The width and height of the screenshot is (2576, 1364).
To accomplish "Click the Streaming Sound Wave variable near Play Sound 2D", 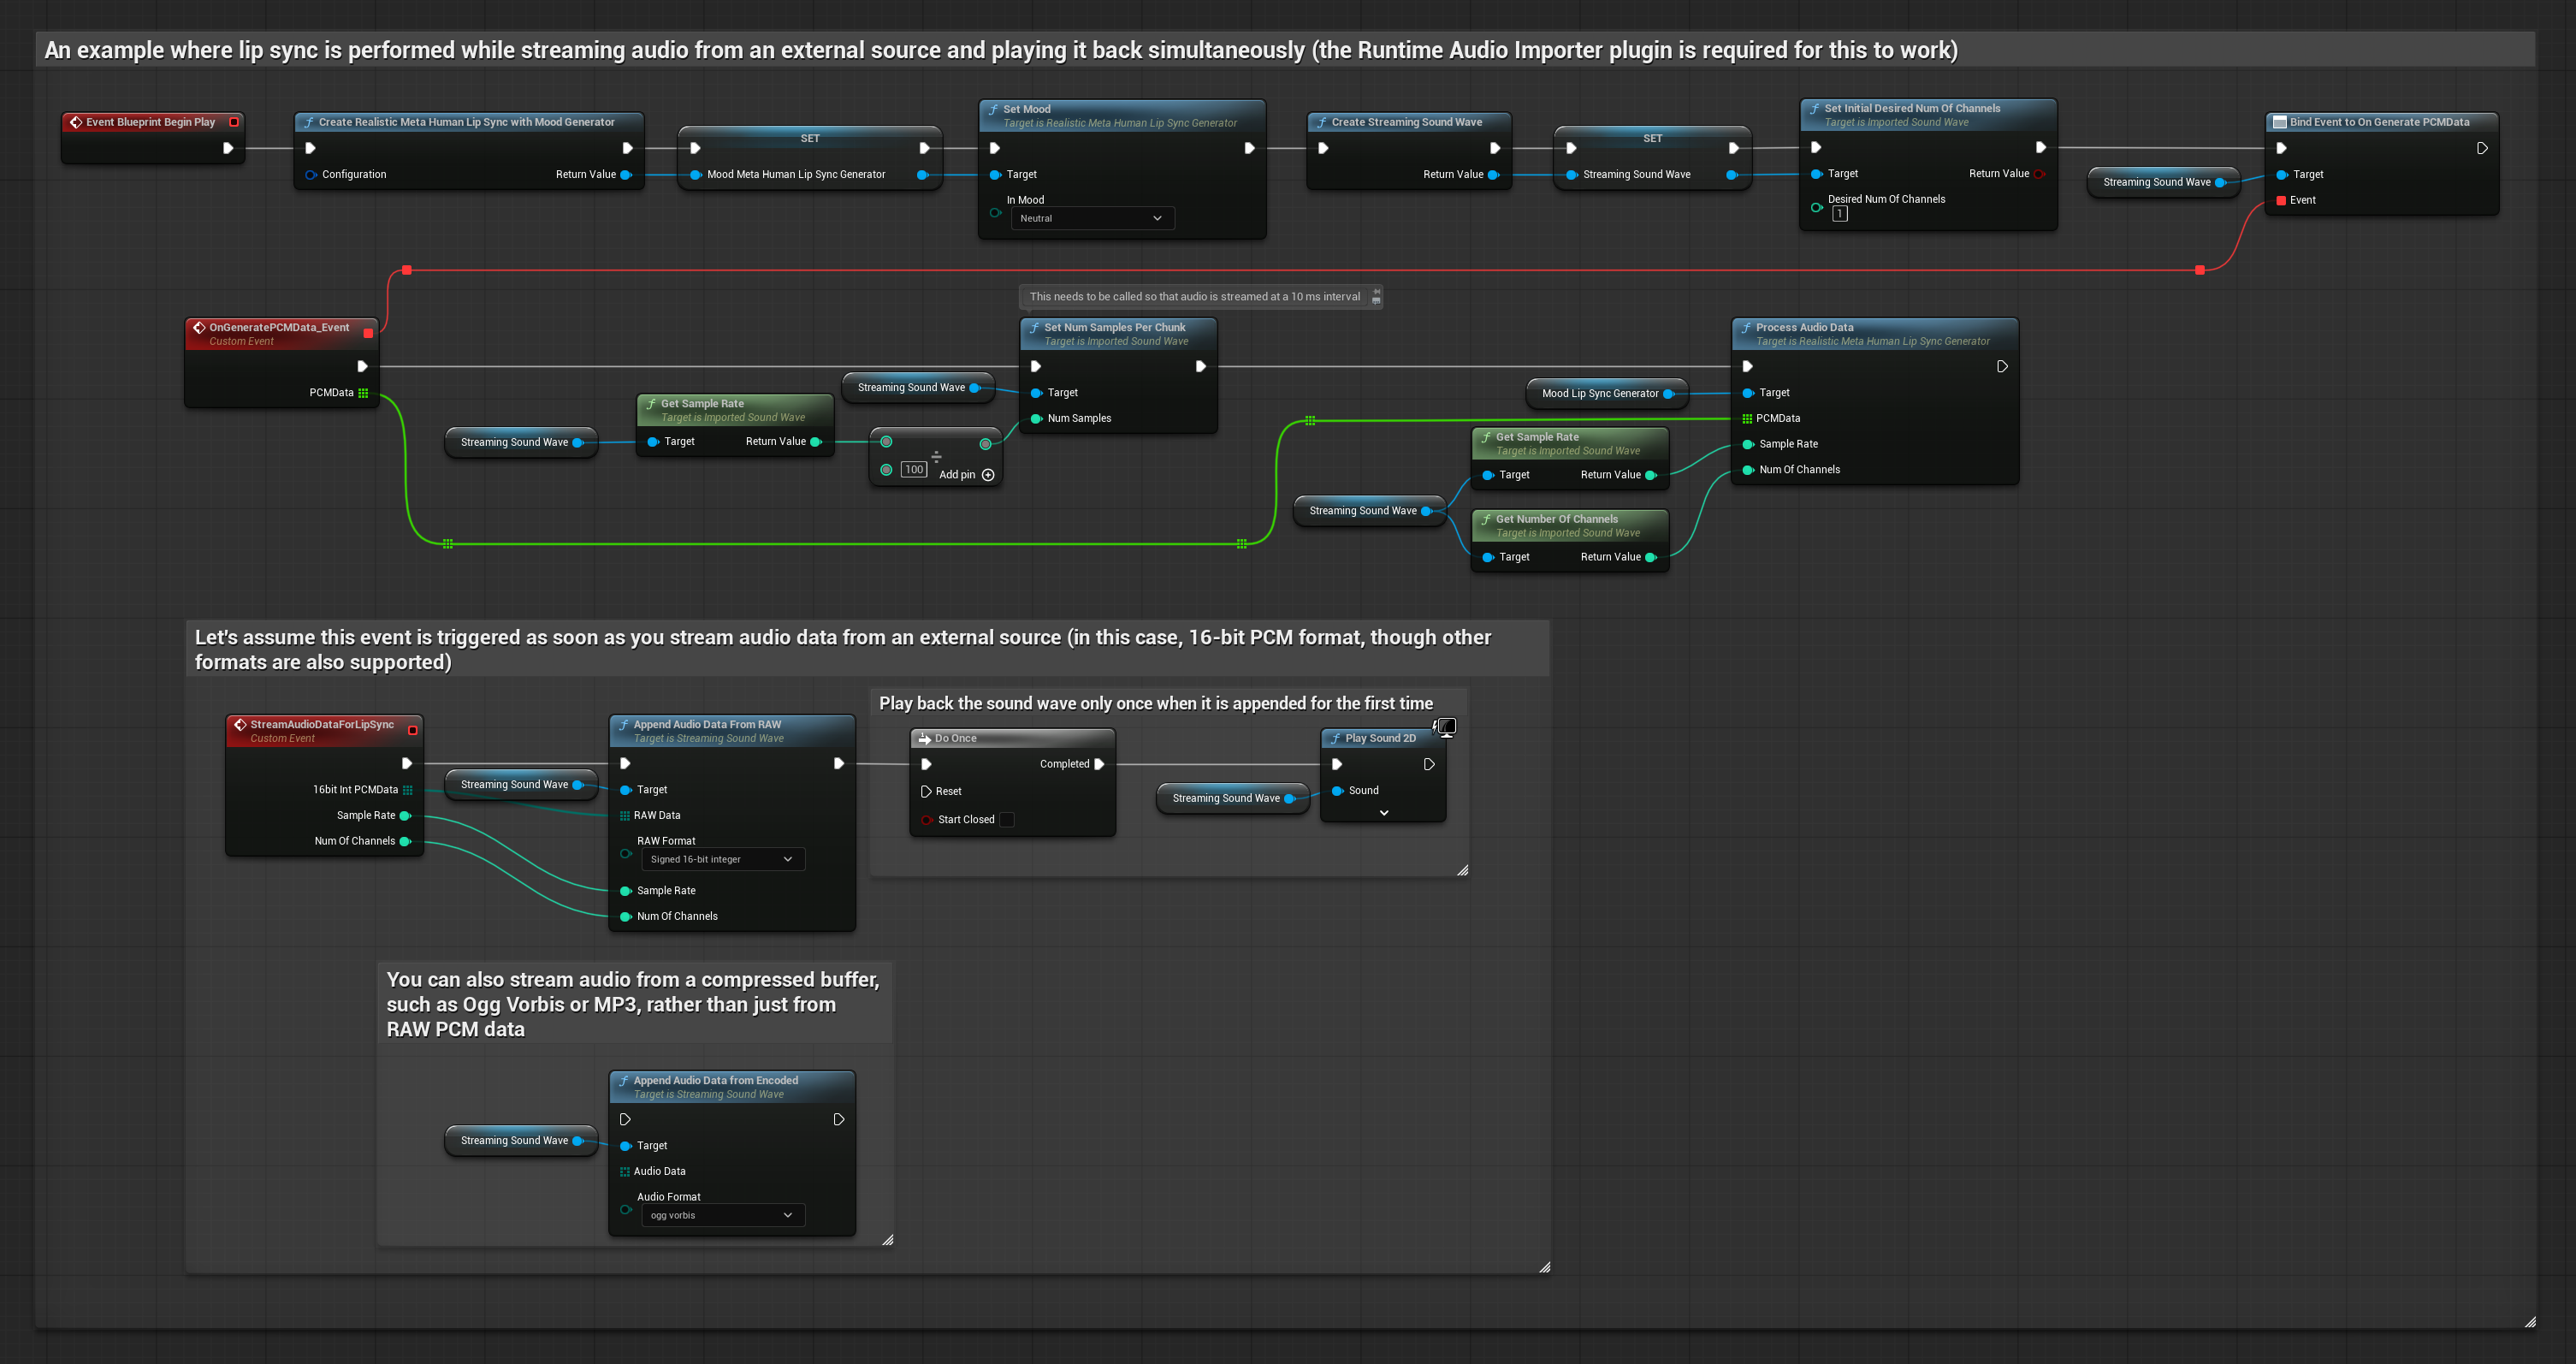I will pos(1225,799).
